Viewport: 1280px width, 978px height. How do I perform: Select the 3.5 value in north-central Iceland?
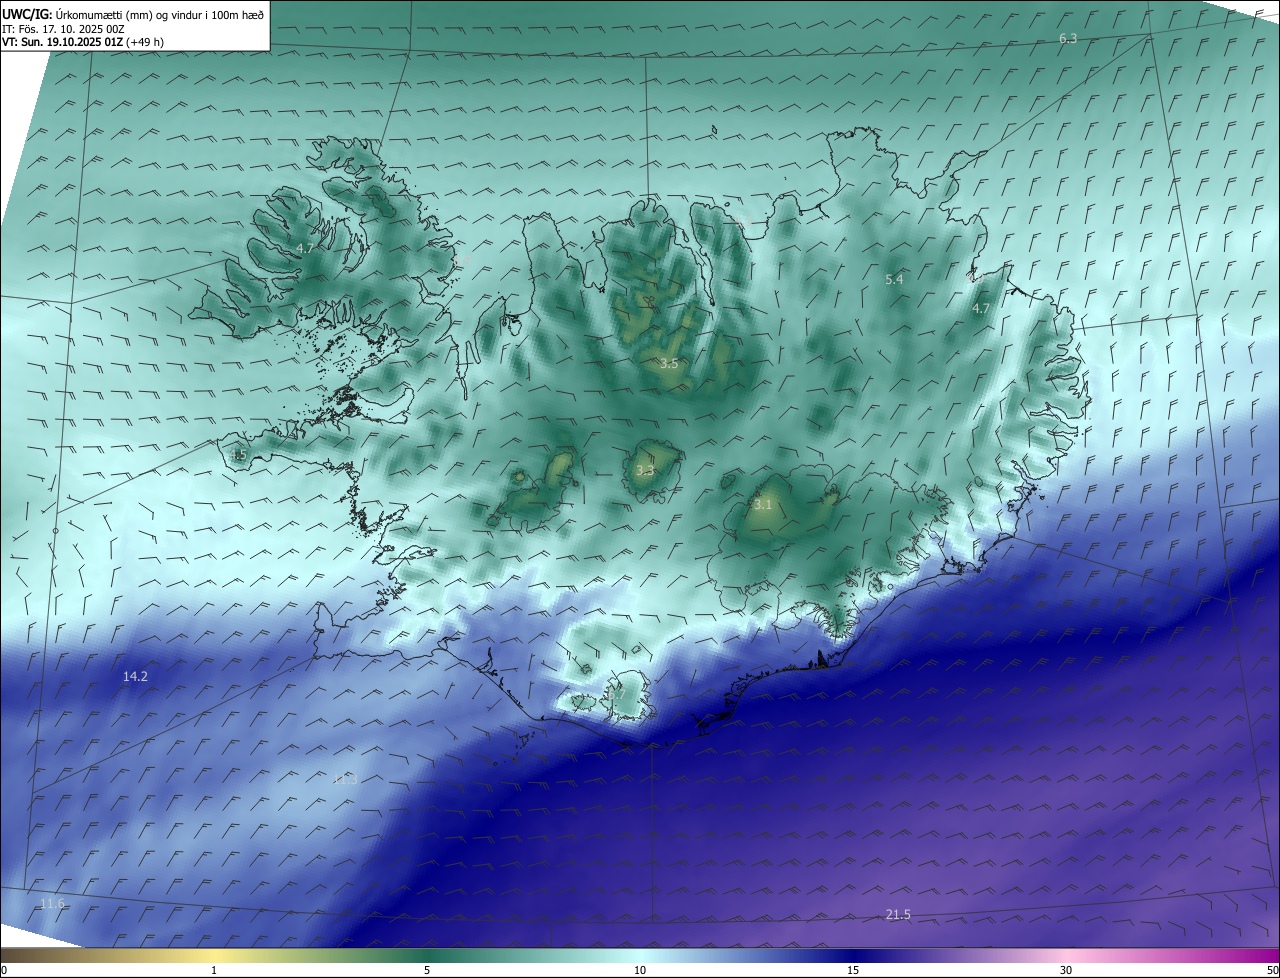coord(669,364)
